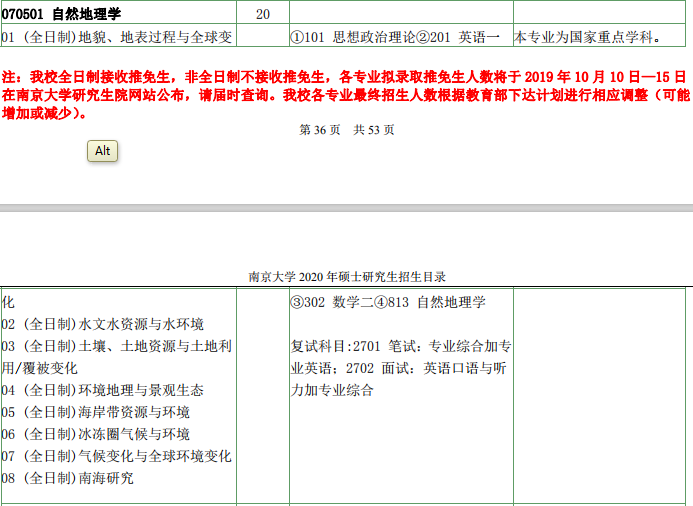Select heading '070501 自然地理学'
Screen dimensions: 693x506
61,14
